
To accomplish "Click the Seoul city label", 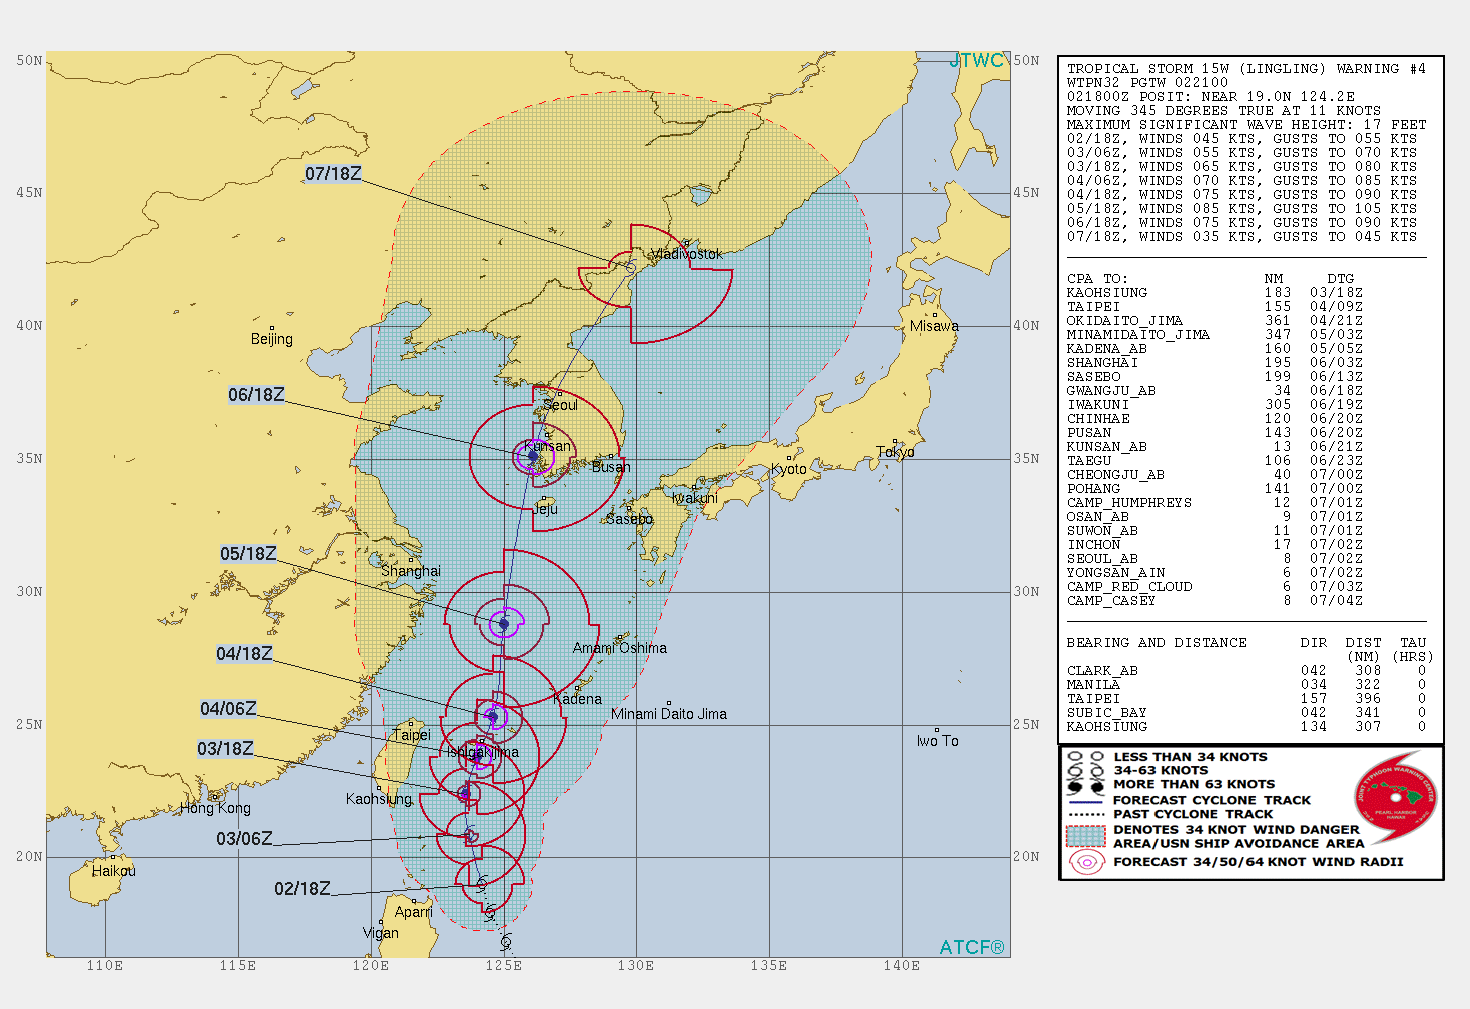I will [x=561, y=405].
